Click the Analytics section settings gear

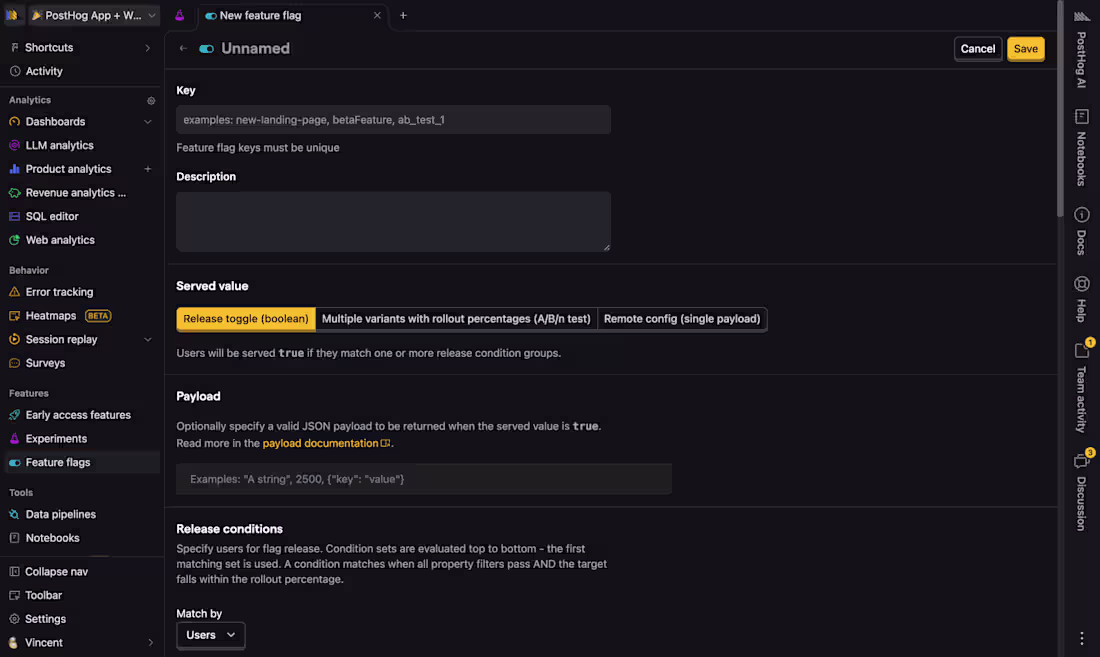151,100
